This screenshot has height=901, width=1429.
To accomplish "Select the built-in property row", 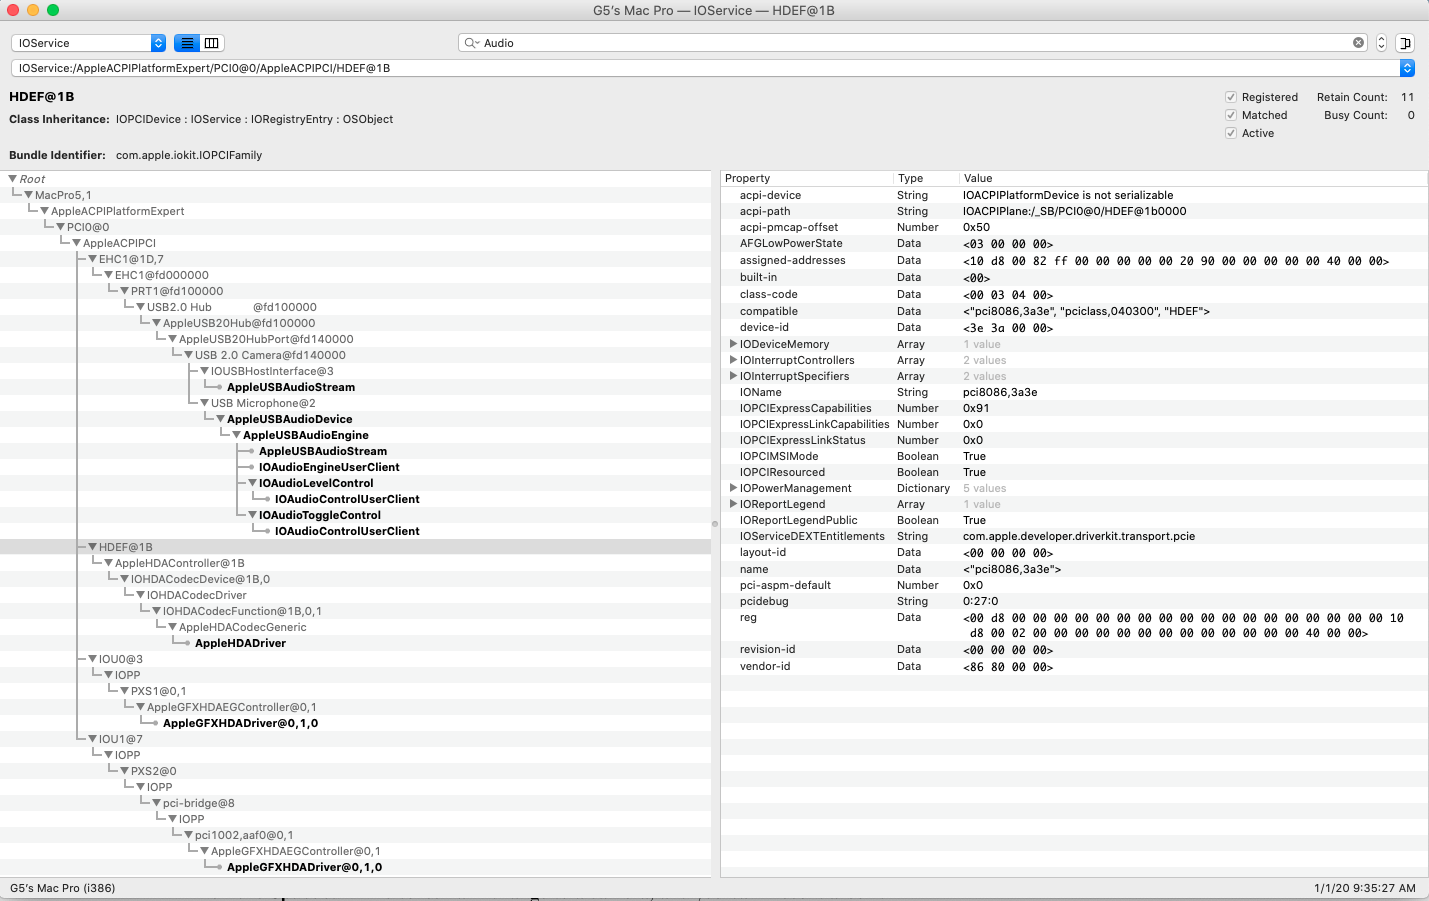I will click(x=1074, y=277).
